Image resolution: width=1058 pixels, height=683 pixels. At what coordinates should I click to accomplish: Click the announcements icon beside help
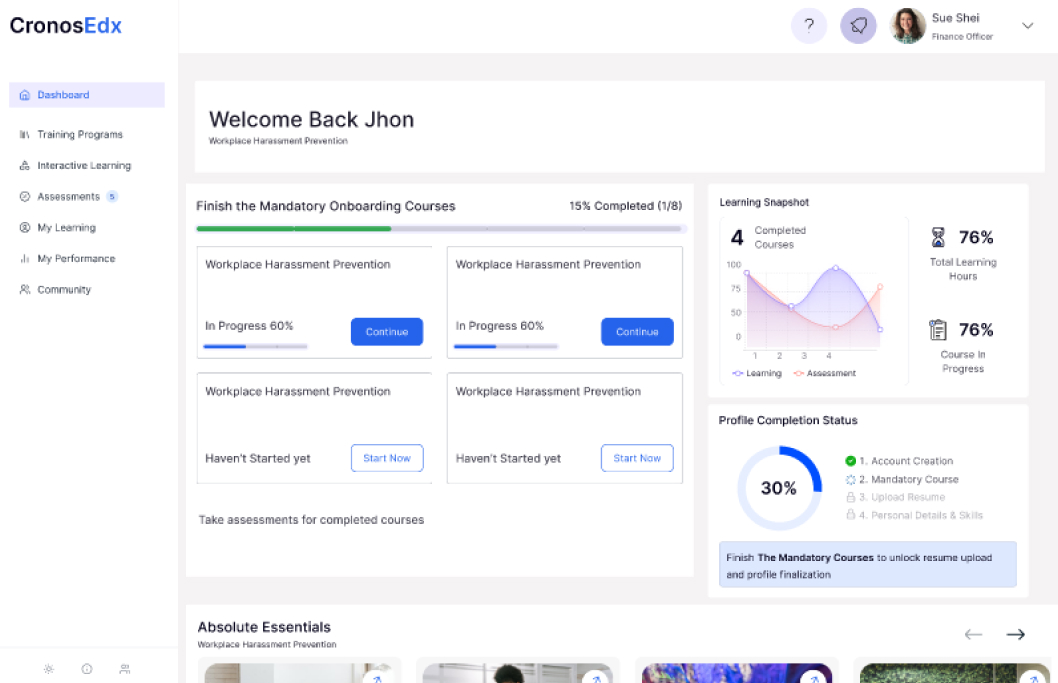[x=858, y=26]
